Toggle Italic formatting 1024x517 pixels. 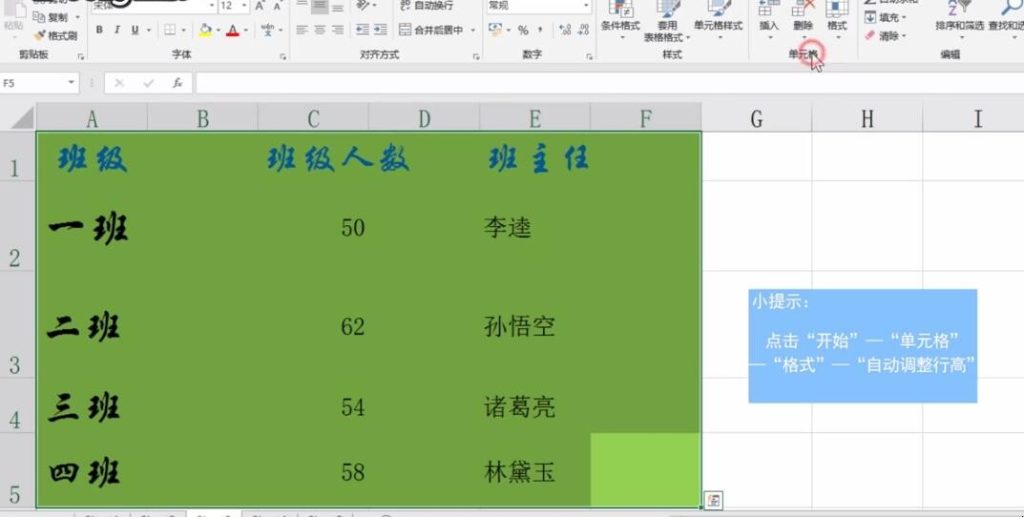tap(117, 30)
